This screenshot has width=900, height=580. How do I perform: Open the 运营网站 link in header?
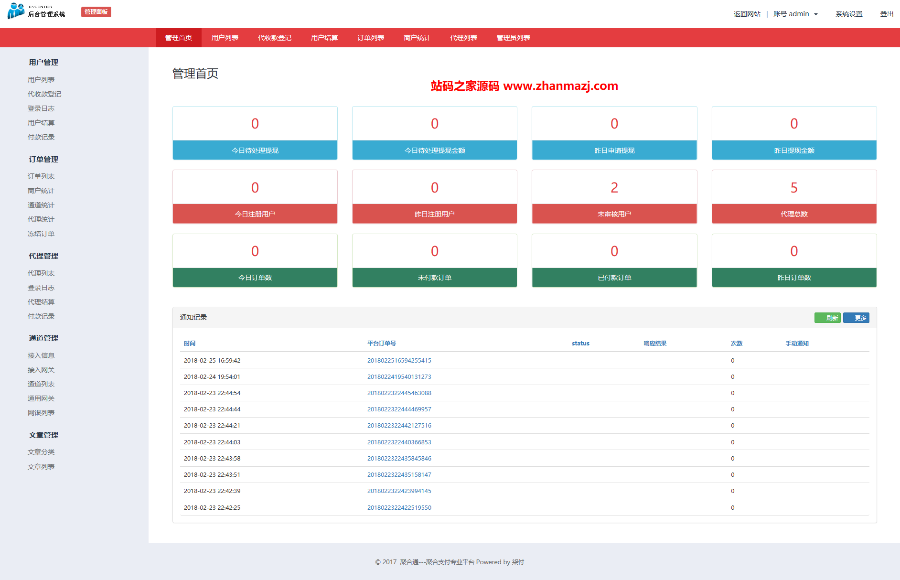[x=748, y=13]
